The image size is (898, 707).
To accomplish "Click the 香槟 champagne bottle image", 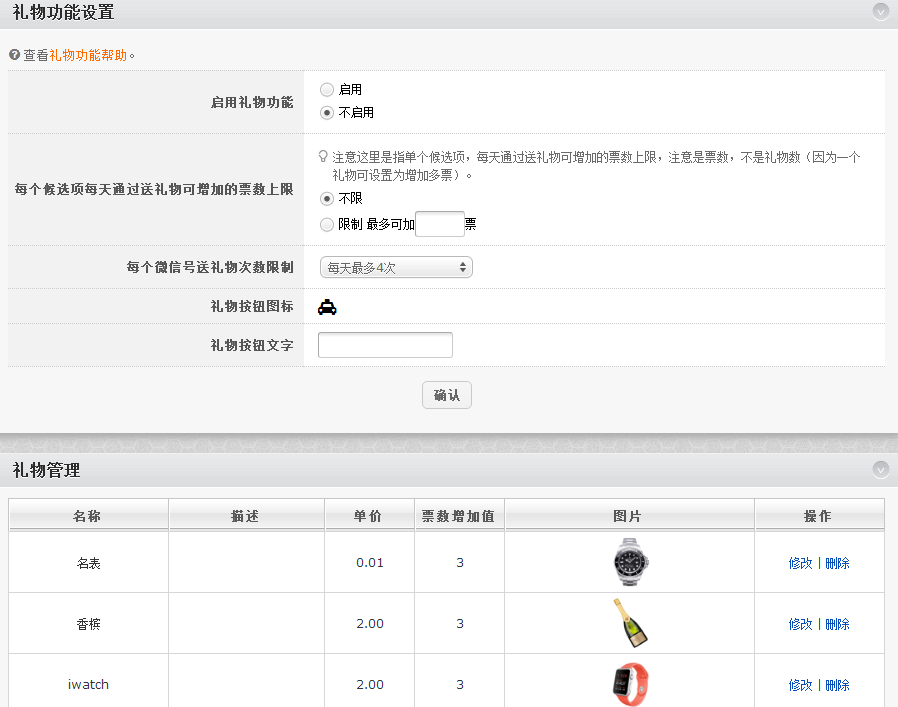I will click(629, 623).
